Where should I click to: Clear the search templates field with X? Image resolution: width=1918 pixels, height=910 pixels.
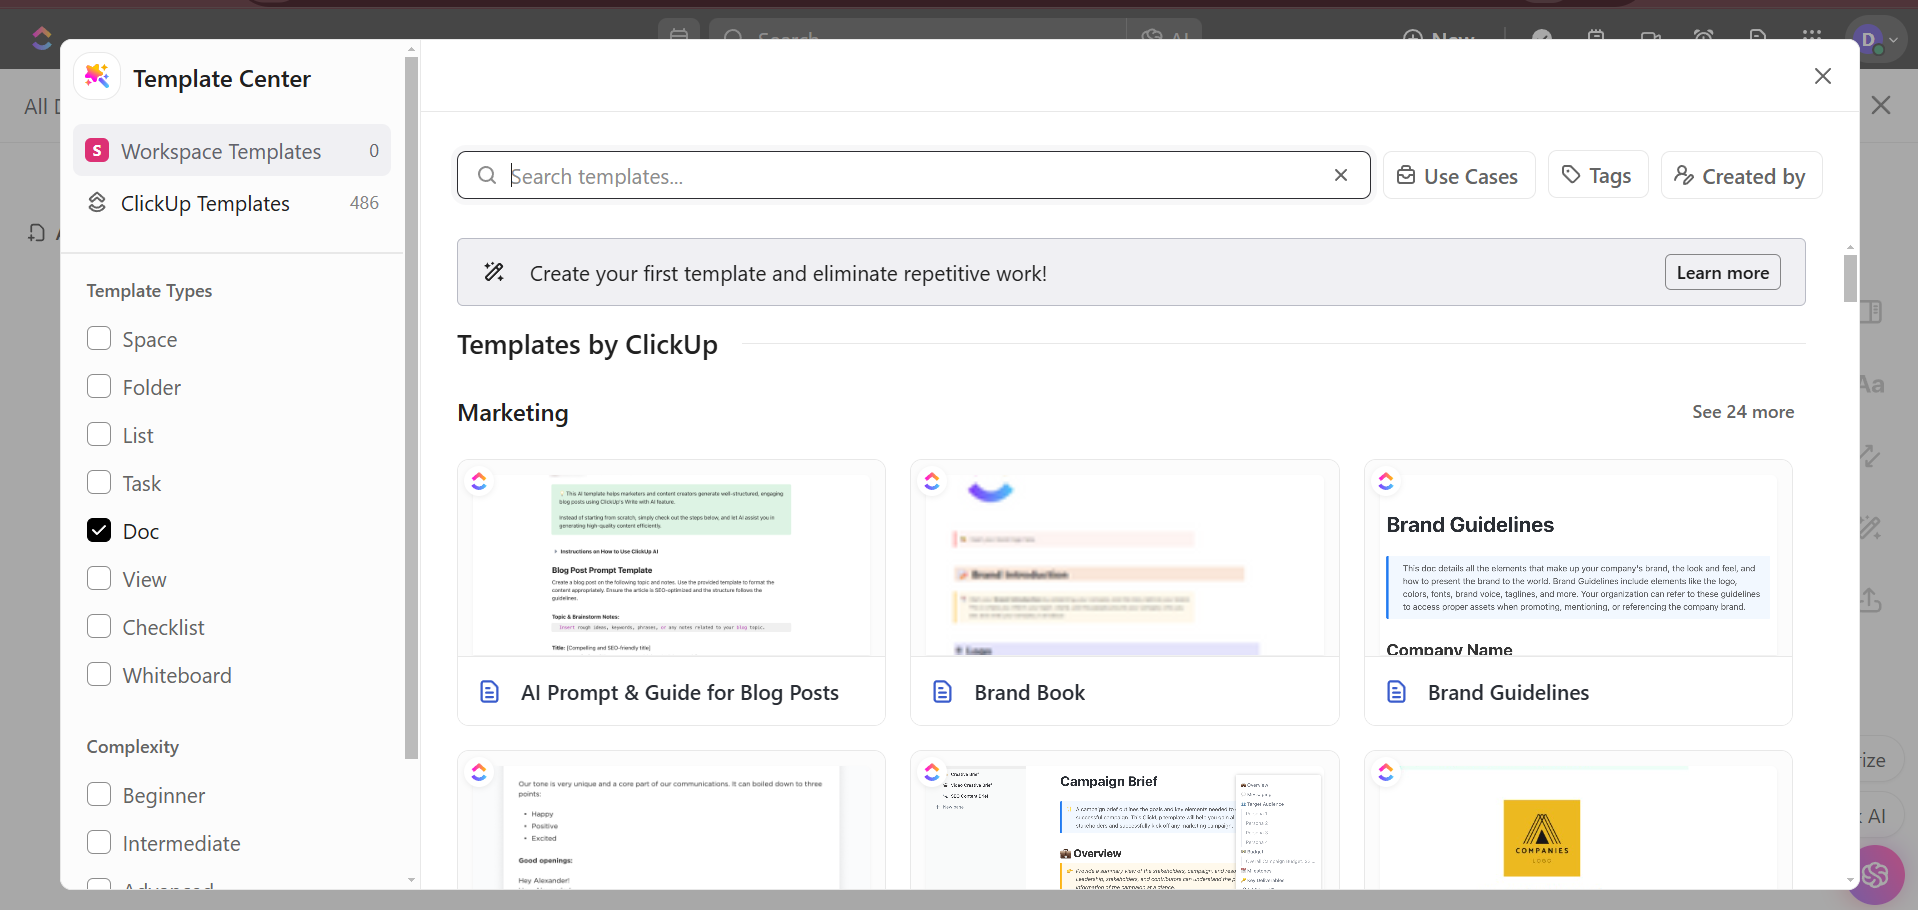coord(1341,175)
